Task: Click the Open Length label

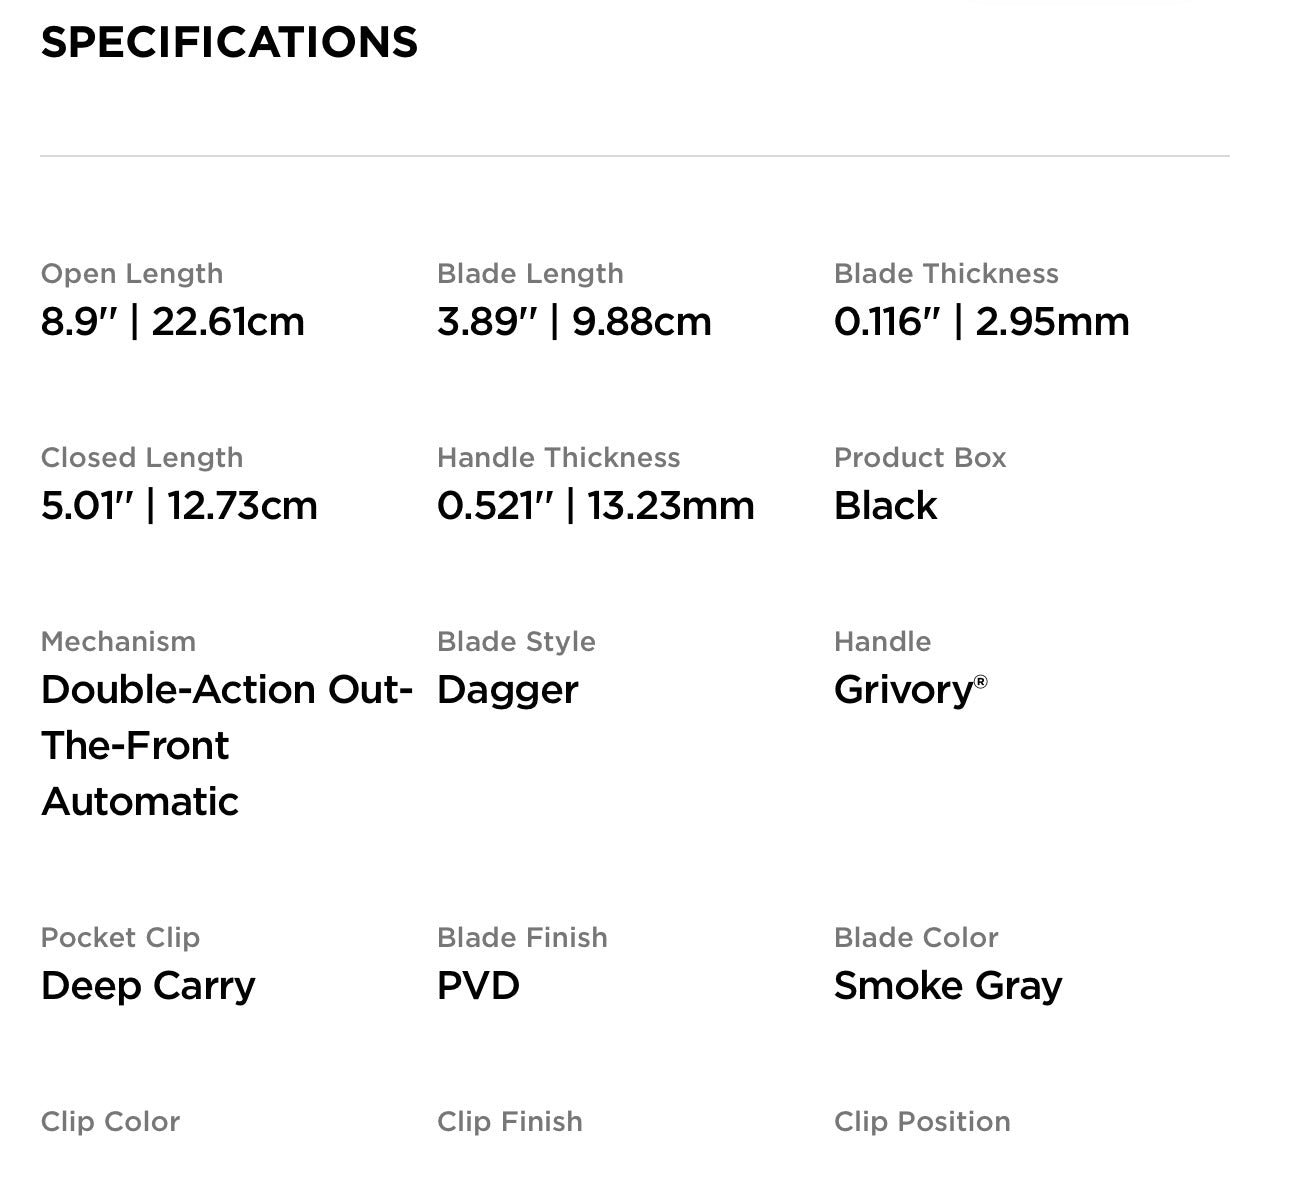Action: 131,274
